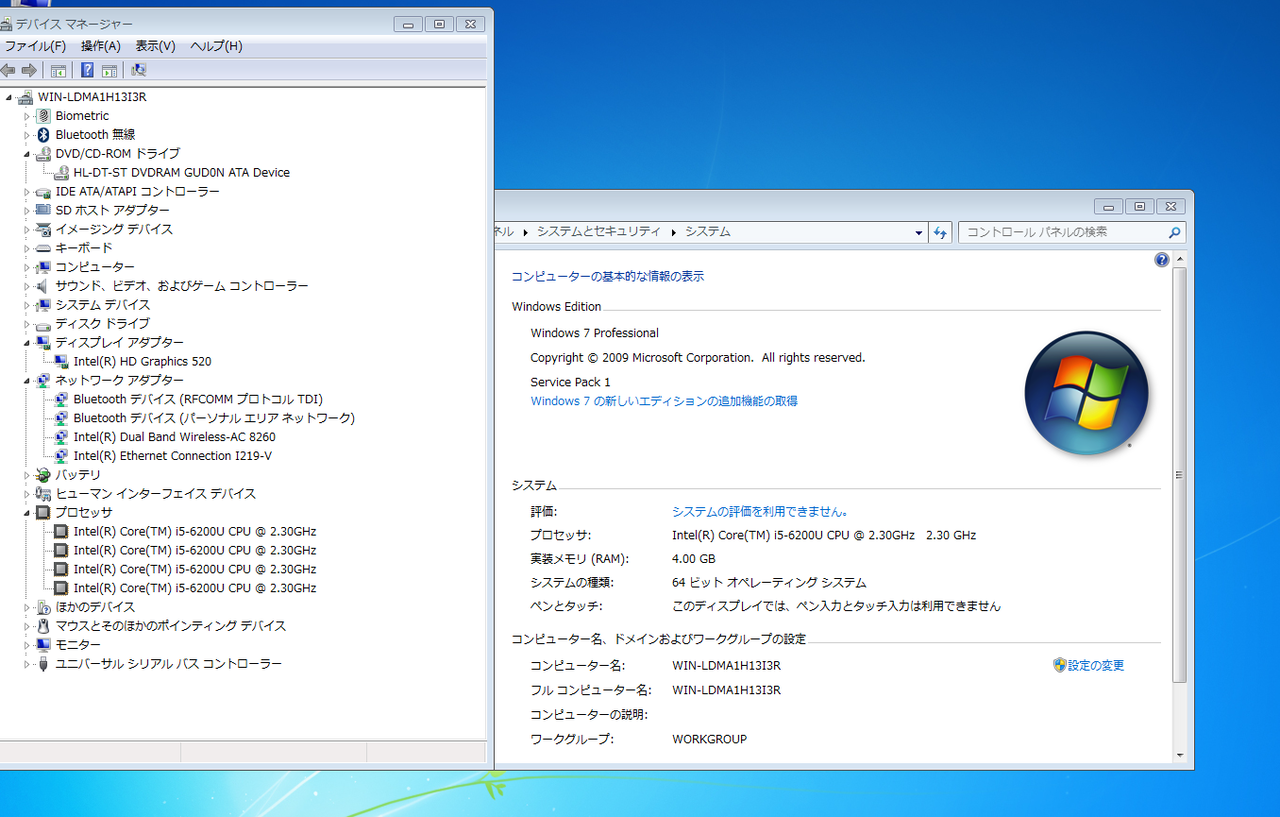Collapse the プロセッサ category
Screen dimensions: 1280x817
[28, 513]
